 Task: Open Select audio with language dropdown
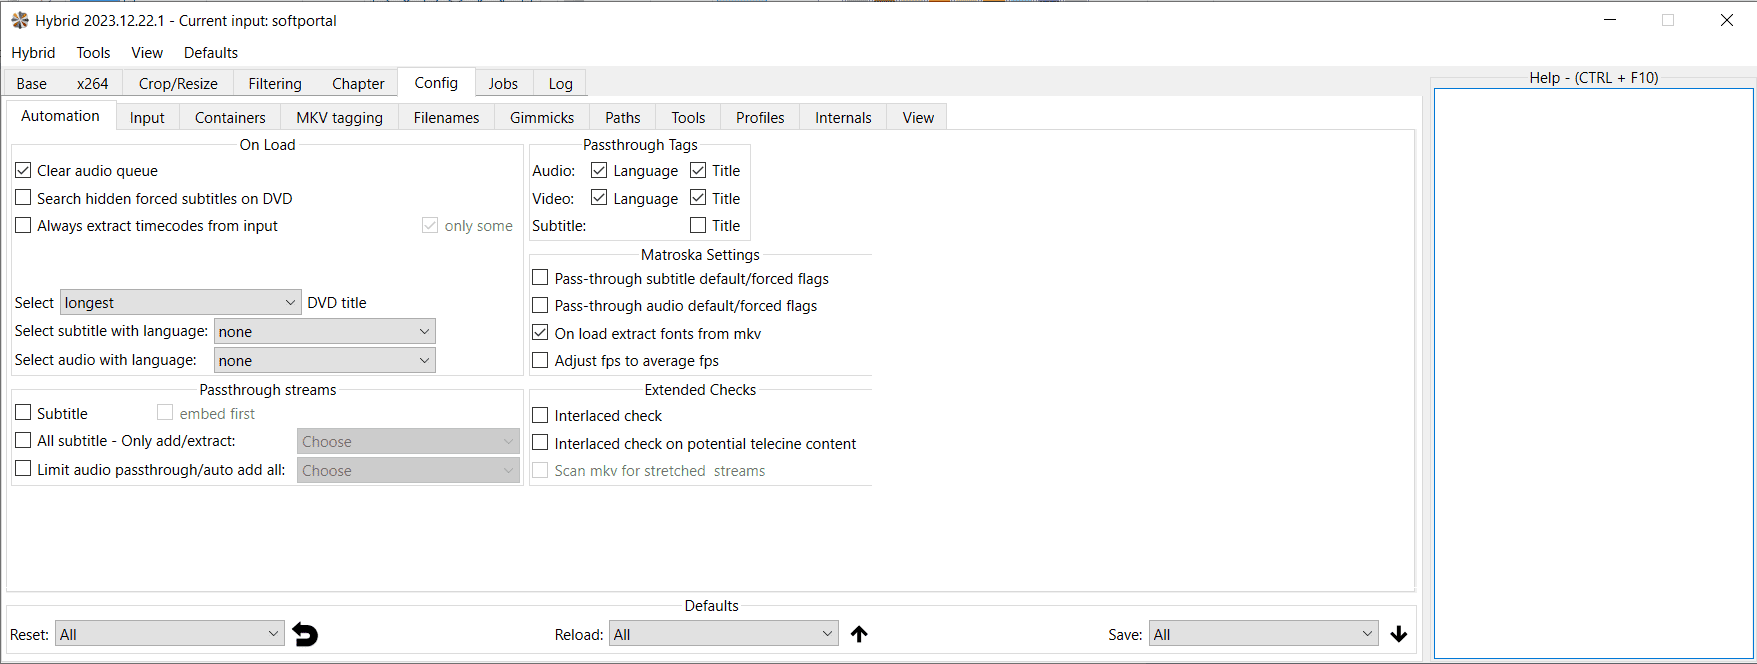pos(324,360)
